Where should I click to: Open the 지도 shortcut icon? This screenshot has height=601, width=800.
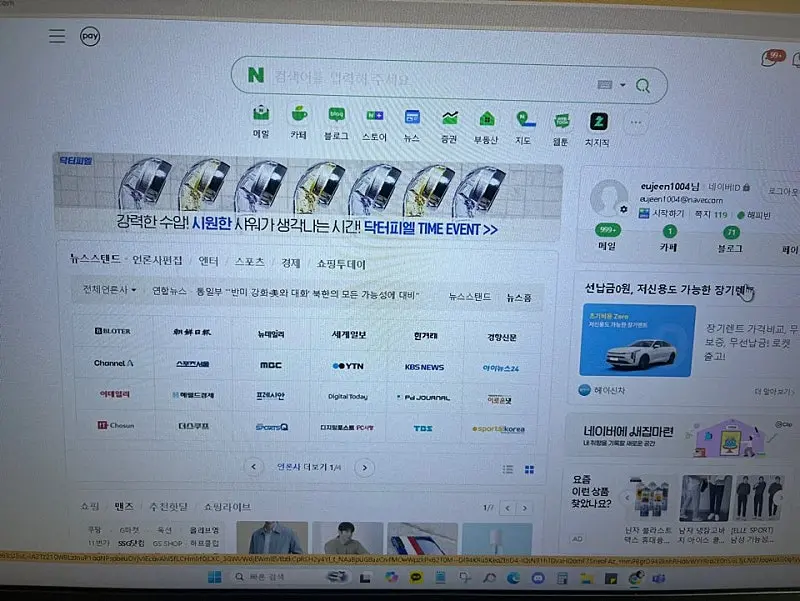524,120
